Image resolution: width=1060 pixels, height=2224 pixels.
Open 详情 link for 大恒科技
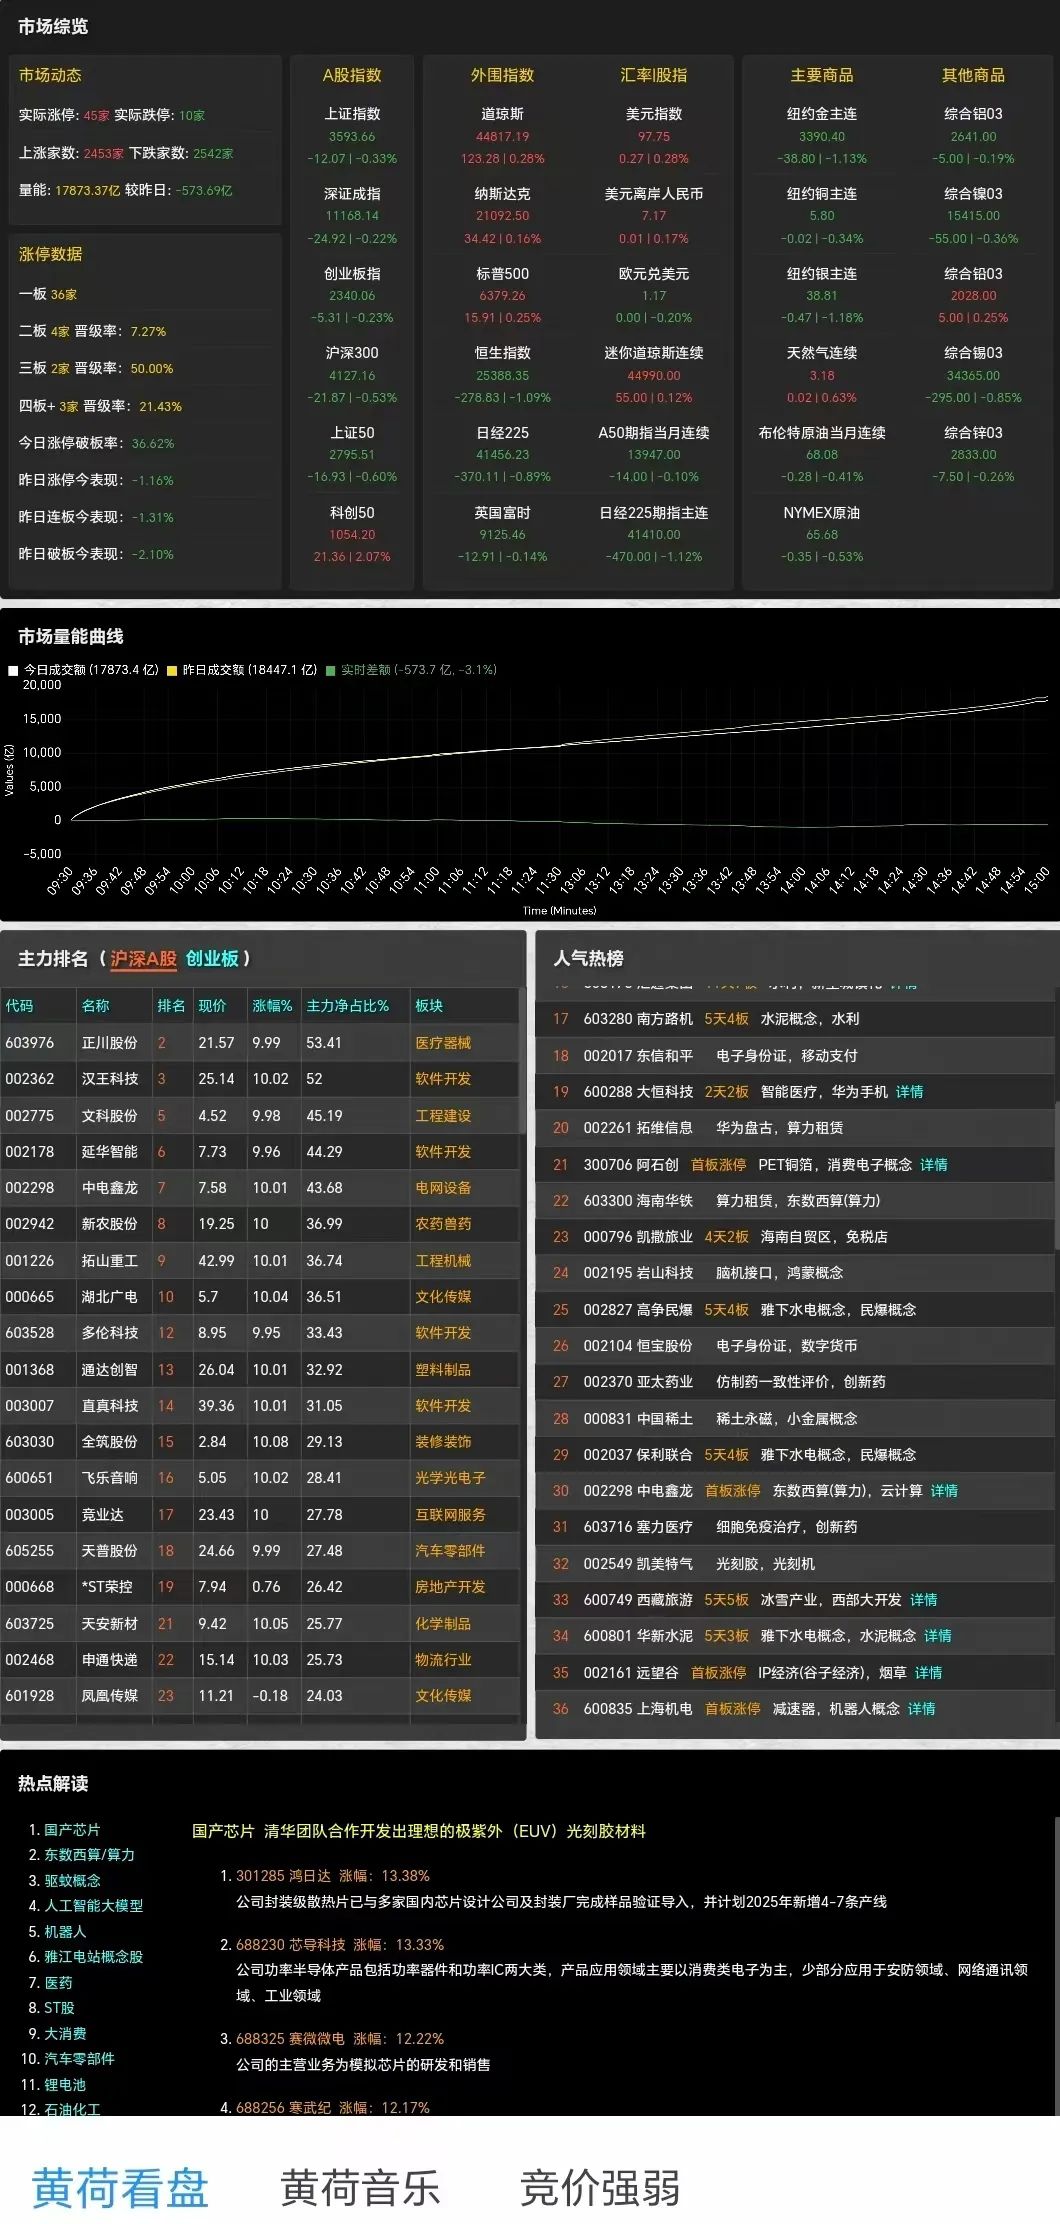click(909, 1092)
